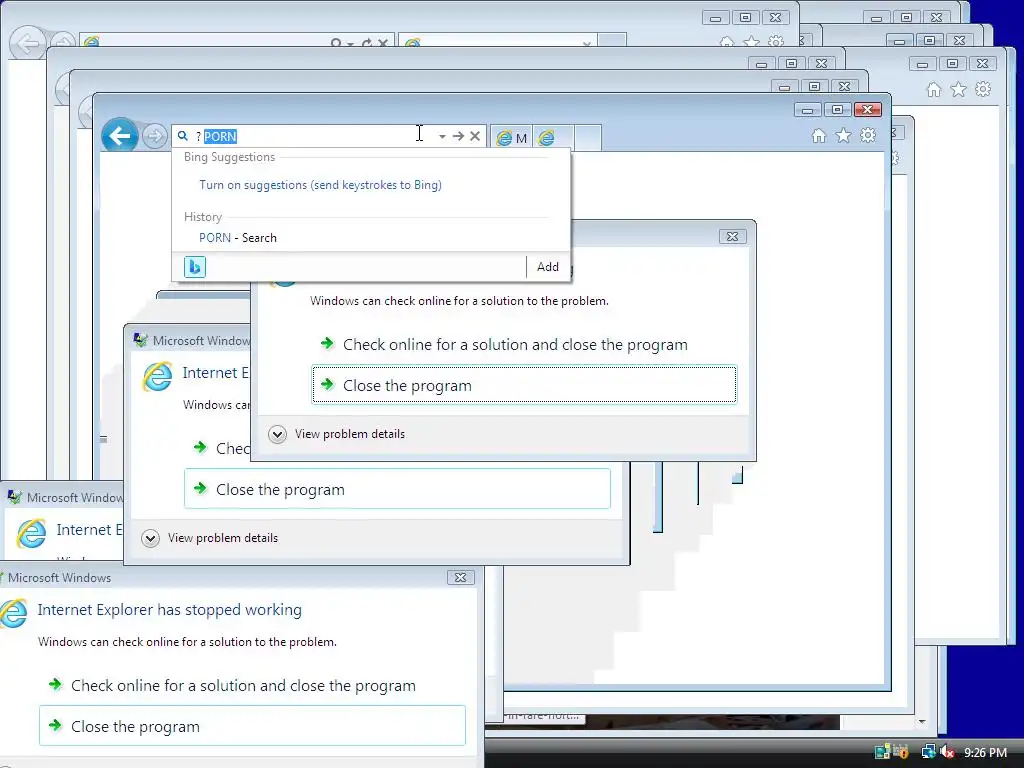1024x768 pixels.
Task: Go back in the front Internet Explorer window
Action: [x=120, y=136]
